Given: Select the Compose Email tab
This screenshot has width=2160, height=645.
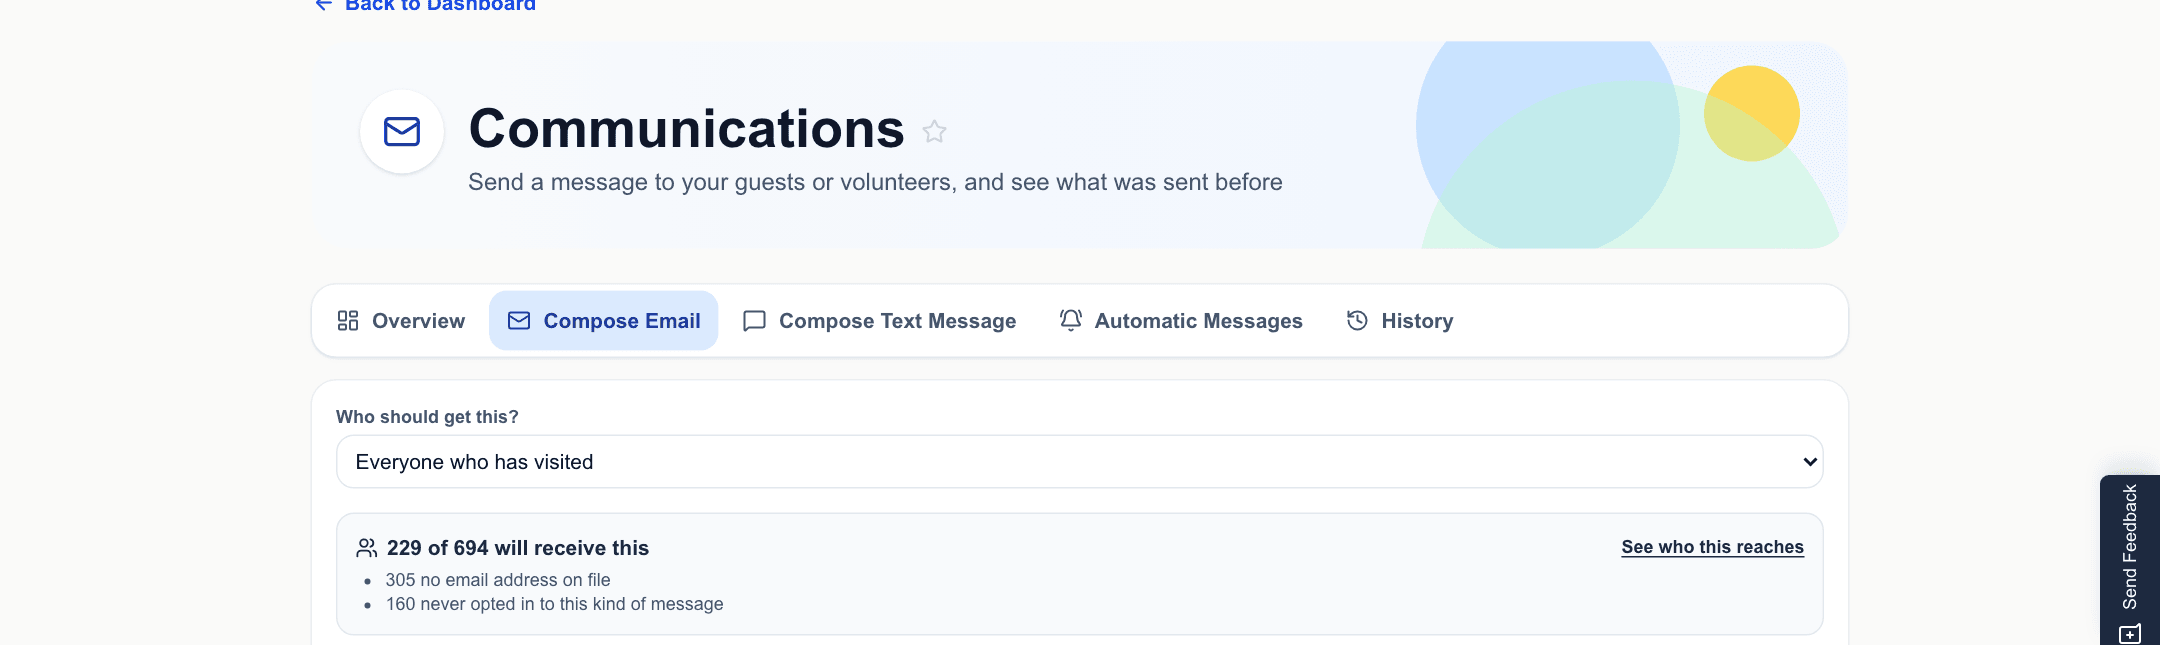Looking at the screenshot, I should tap(604, 321).
